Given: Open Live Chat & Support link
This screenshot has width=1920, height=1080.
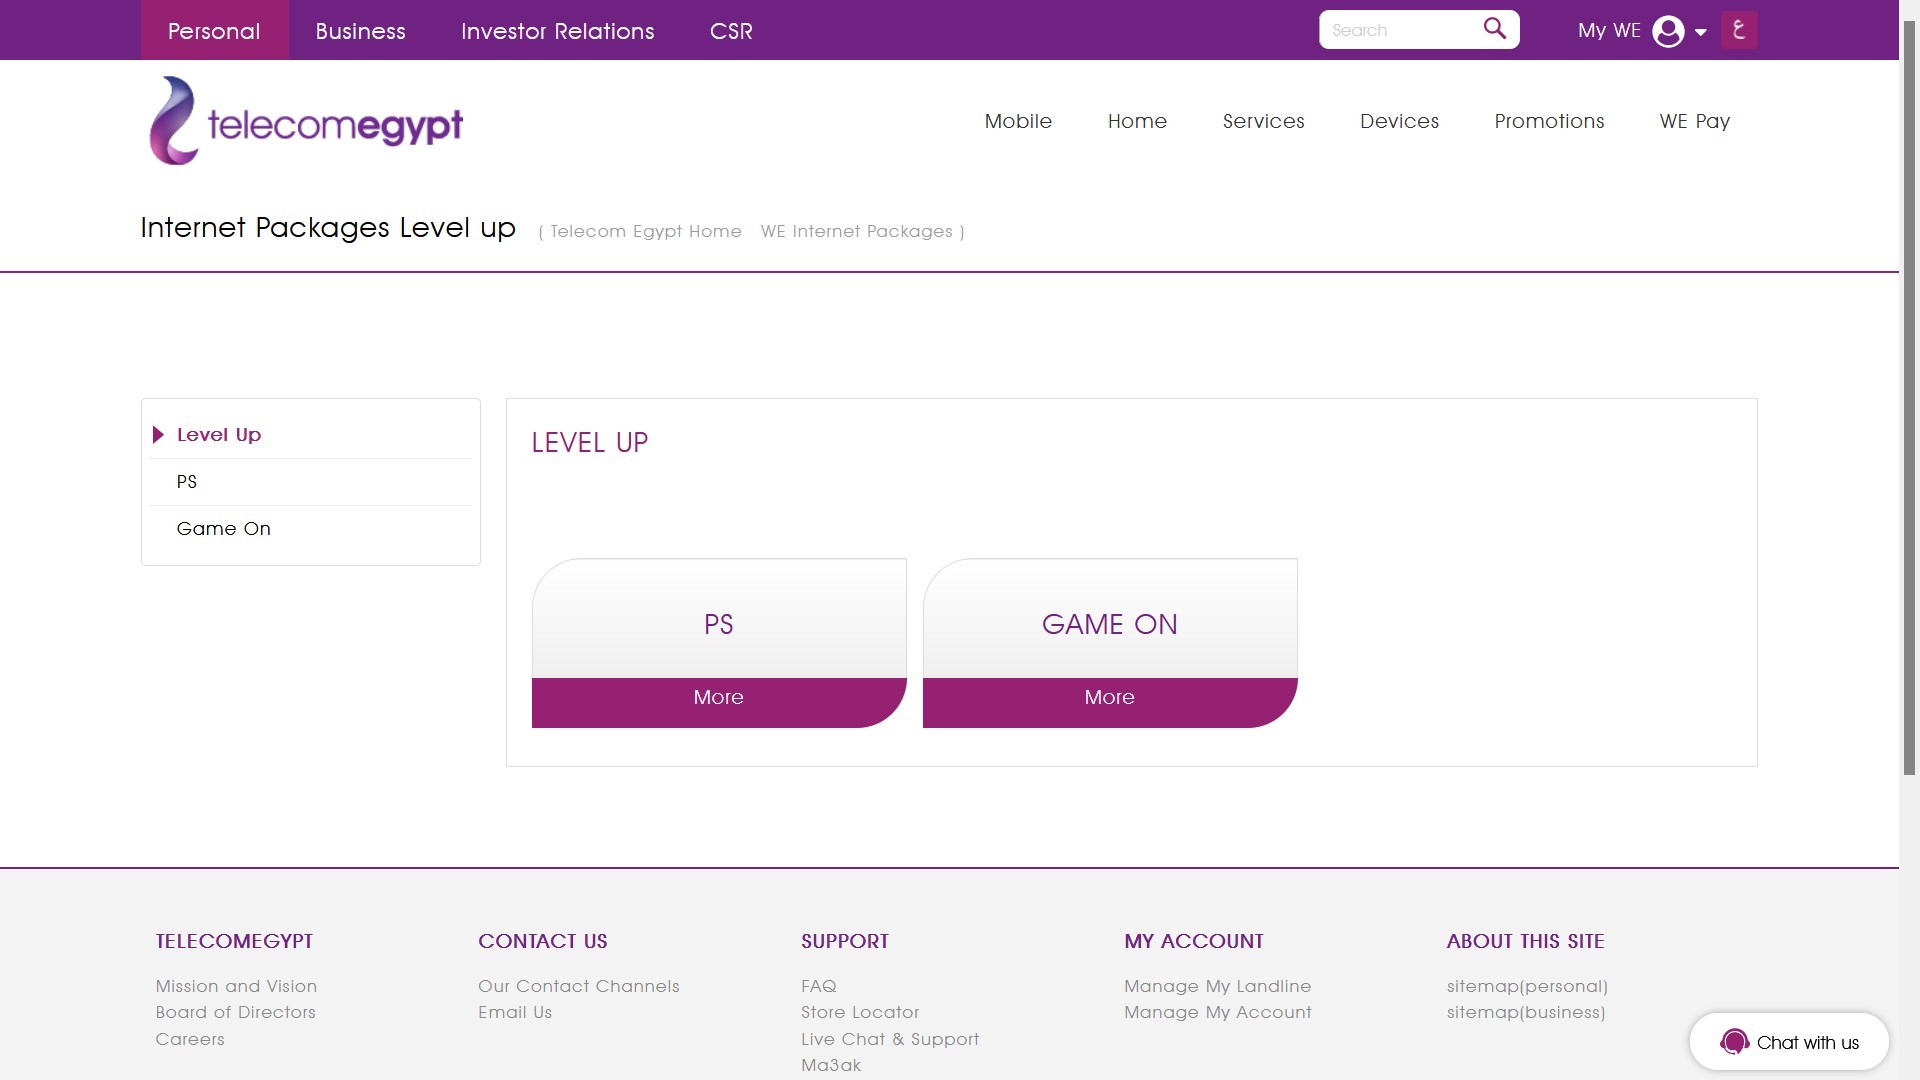Looking at the screenshot, I should coord(890,1039).
